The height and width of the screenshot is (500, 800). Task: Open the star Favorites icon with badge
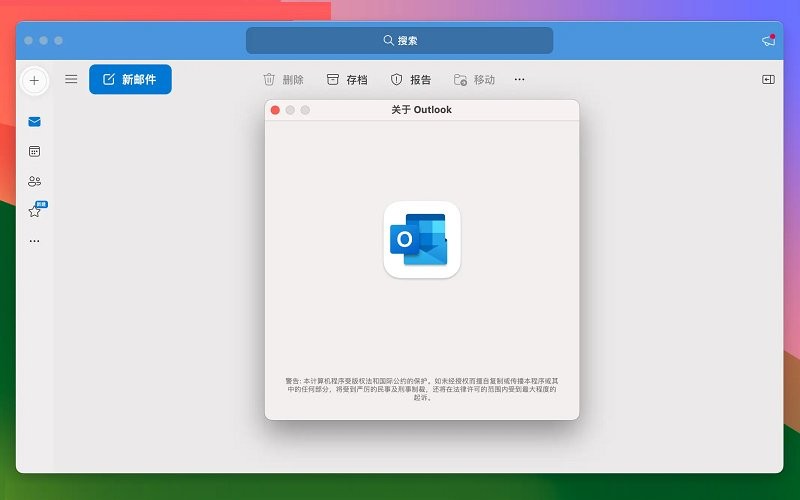click(x=35, y=211)
